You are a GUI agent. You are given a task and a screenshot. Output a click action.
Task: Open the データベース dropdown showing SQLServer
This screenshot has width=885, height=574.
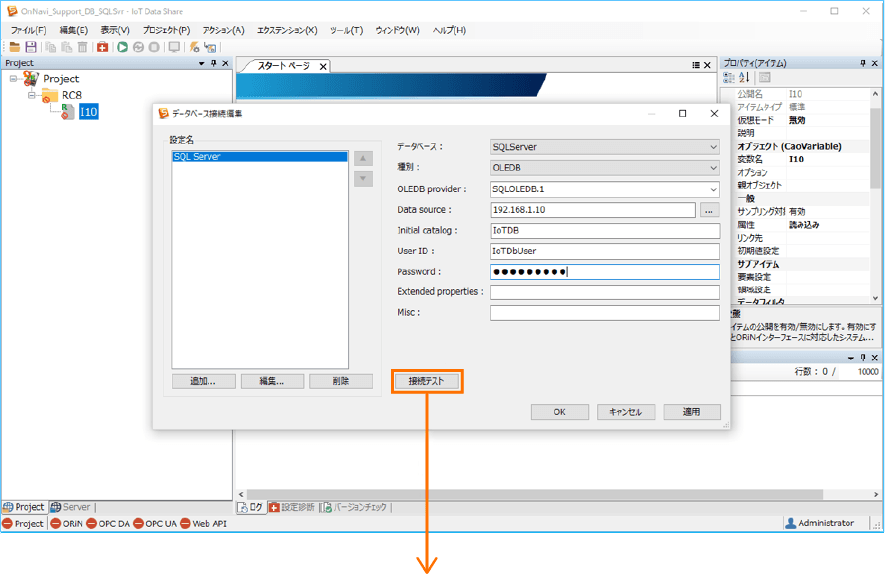(604, 147)
